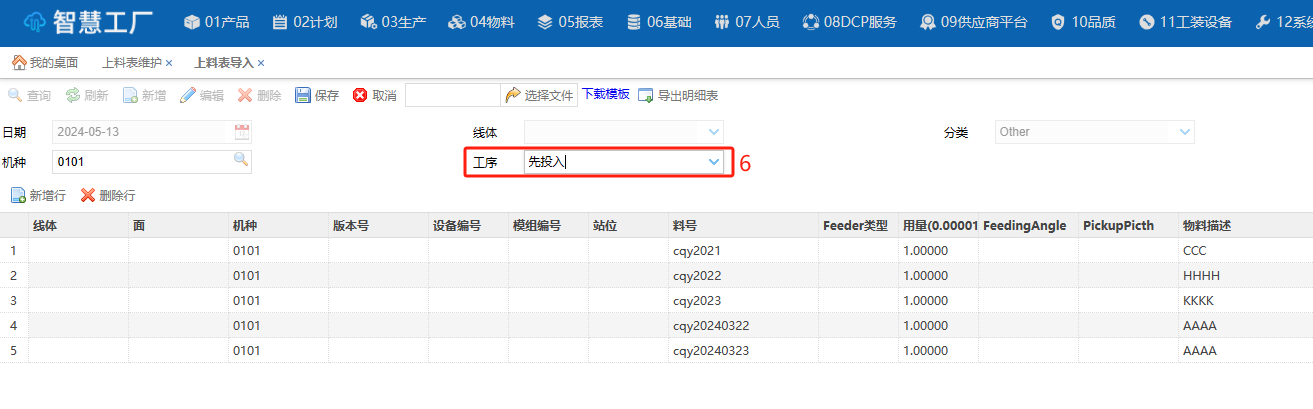Image resolution: width=1313 pixels, height=409 pixels.
Task: Click the 料号 column header
Action: click(x=685, y=226)
